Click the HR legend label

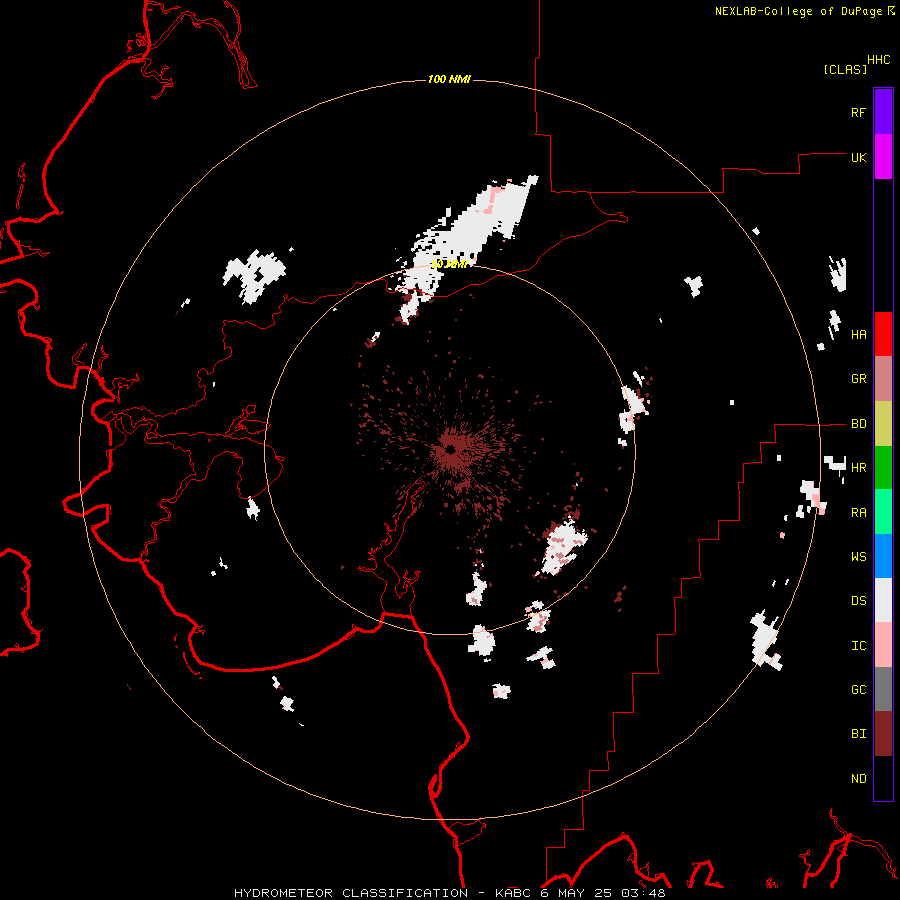tap(858, 468)
